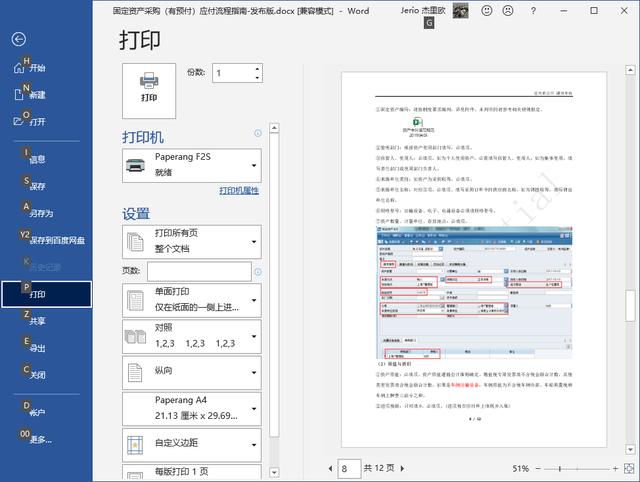The image size is (640, 482).
Task: Click the zoom slider handle
Action: pyautogui.click(x=560, y=469)
